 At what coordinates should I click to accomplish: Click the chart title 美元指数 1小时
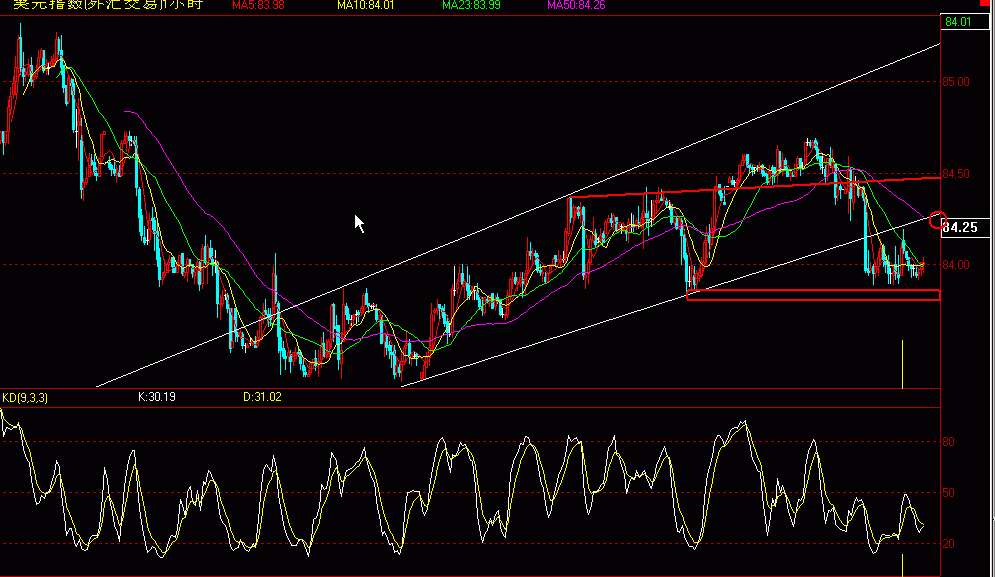click(108, 5)
